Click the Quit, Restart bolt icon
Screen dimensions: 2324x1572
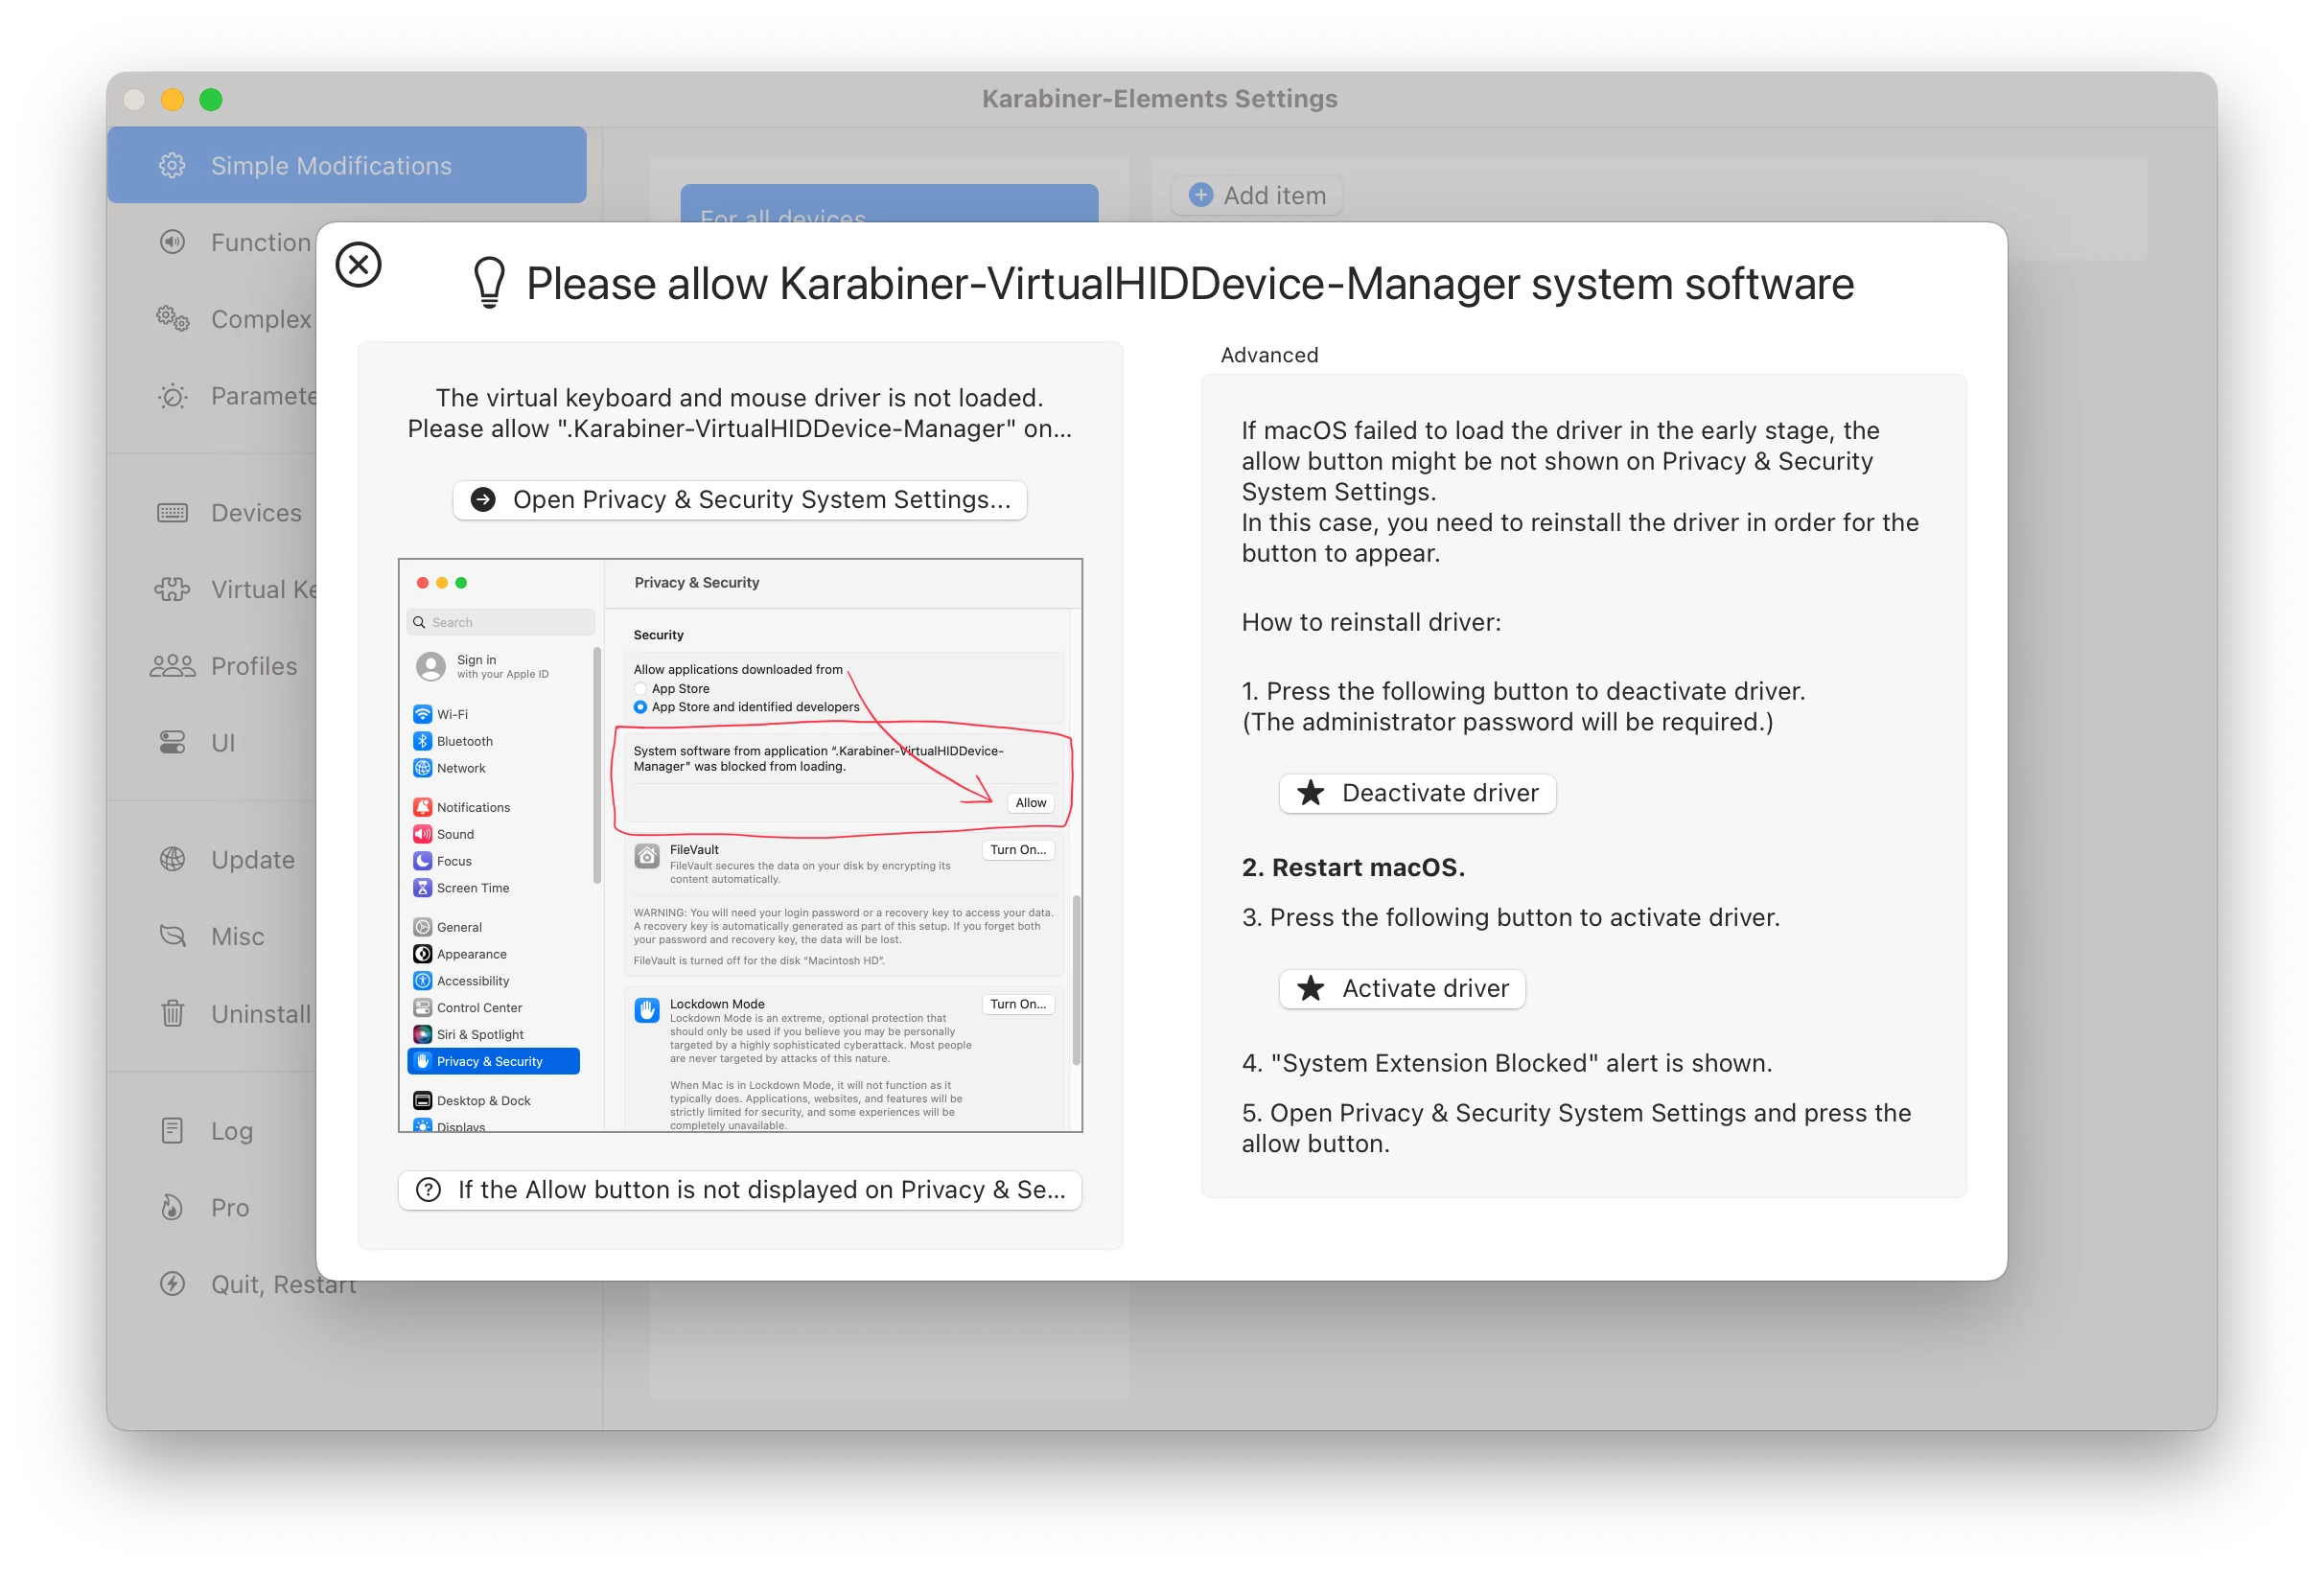pyautogui.click(x=172, y=1283)
